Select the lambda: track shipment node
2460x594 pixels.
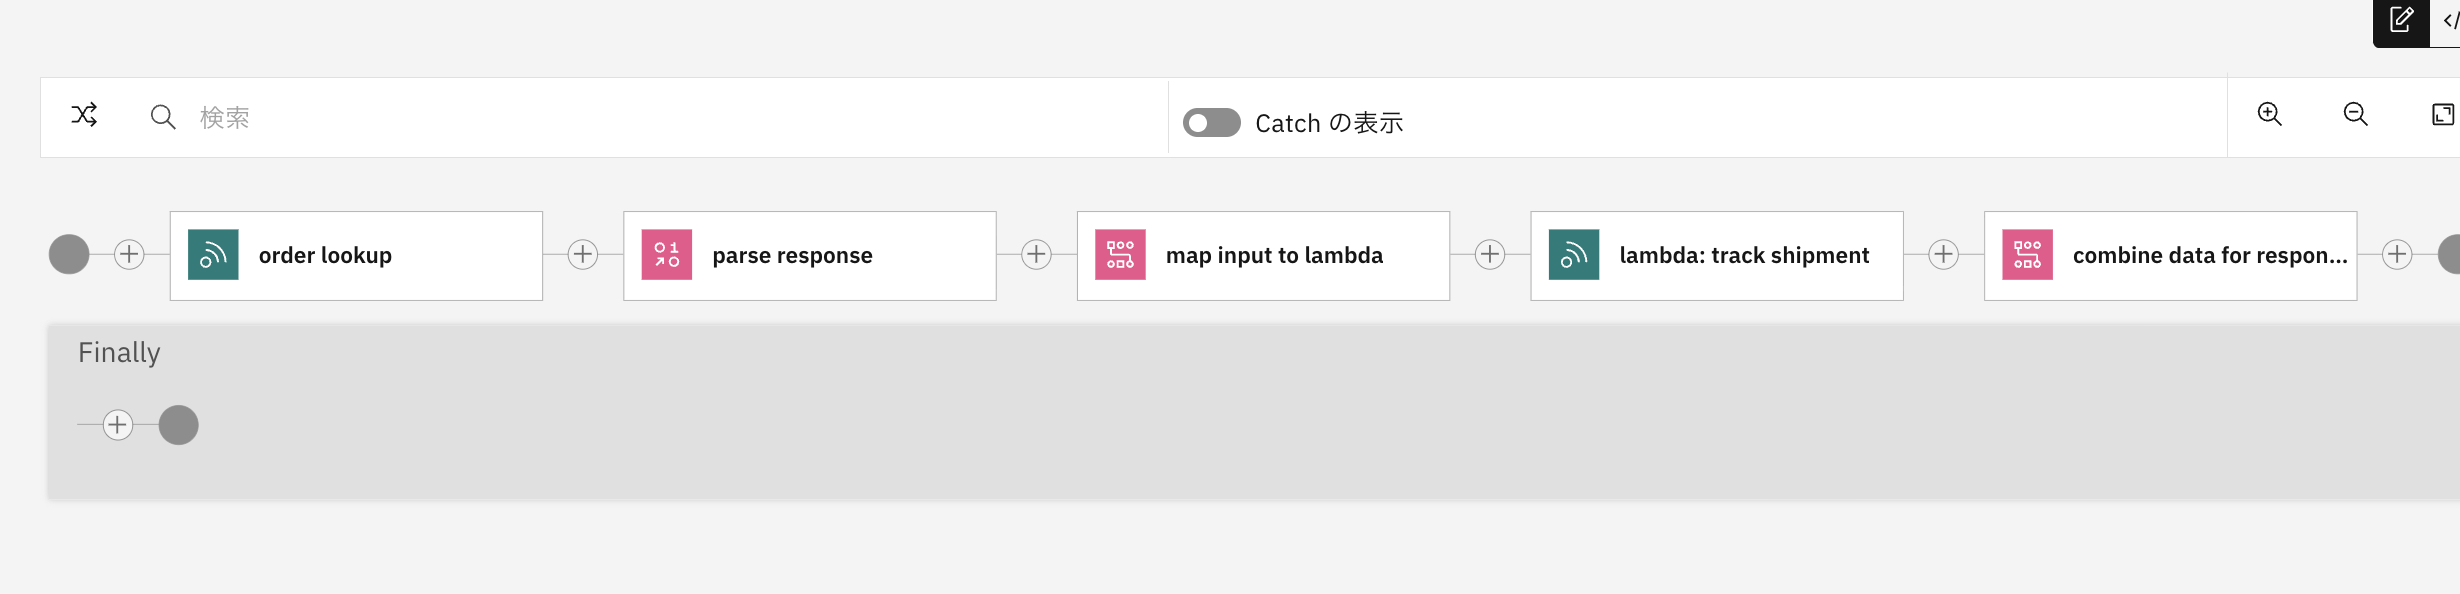pyautogui.click(x=1717, y=256)
